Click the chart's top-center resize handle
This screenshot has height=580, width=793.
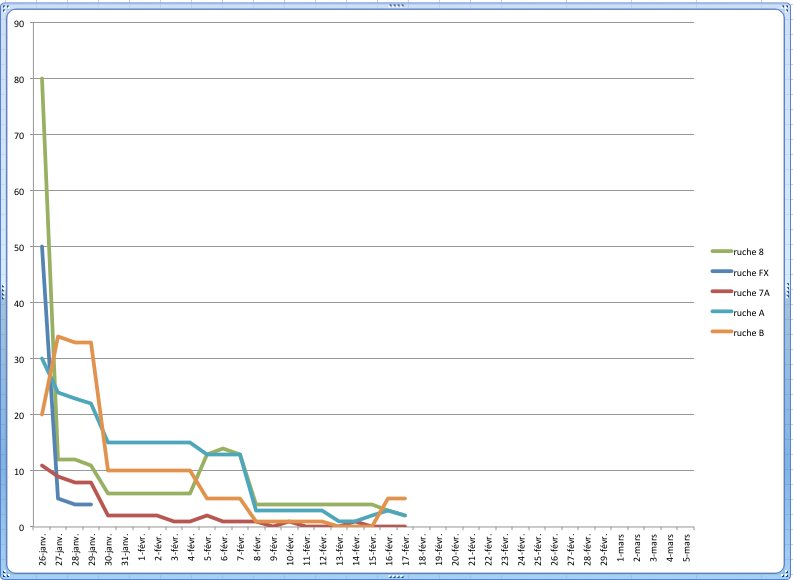(x=396, y=5)
